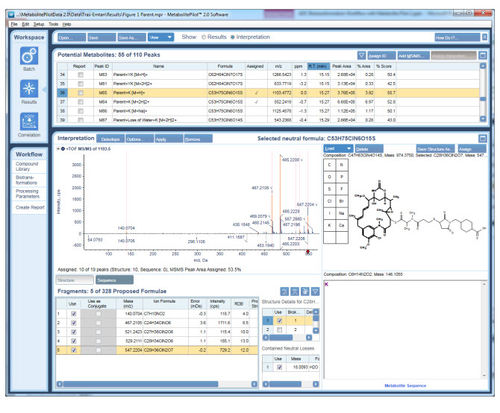Toggle Use checkbox for fragment 467.2105
The height and width of the screenshot is (413, 500).
tap(74, 323)
